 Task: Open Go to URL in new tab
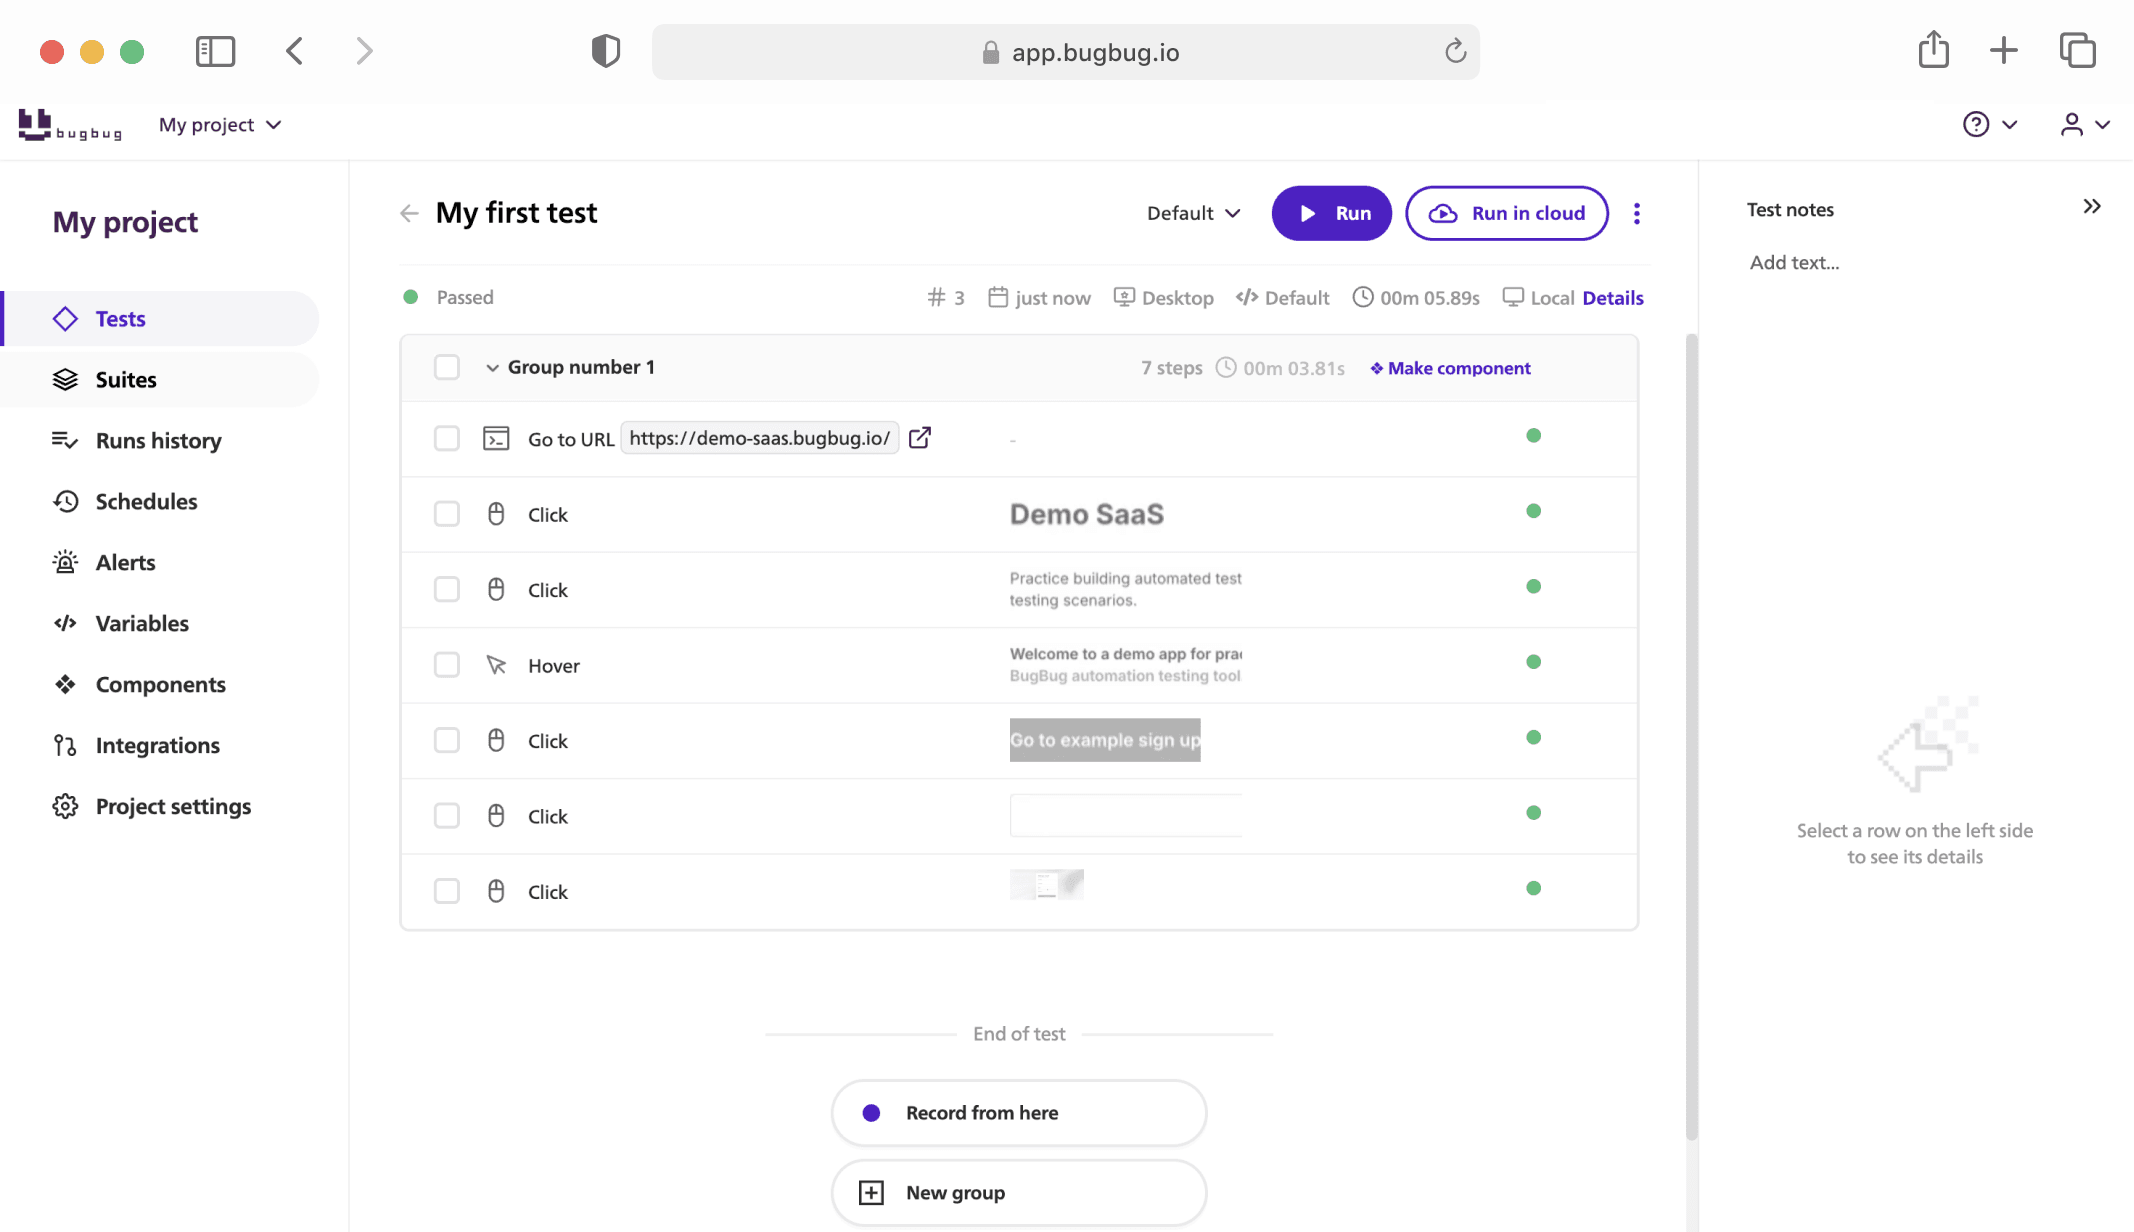tap(919, 438)
